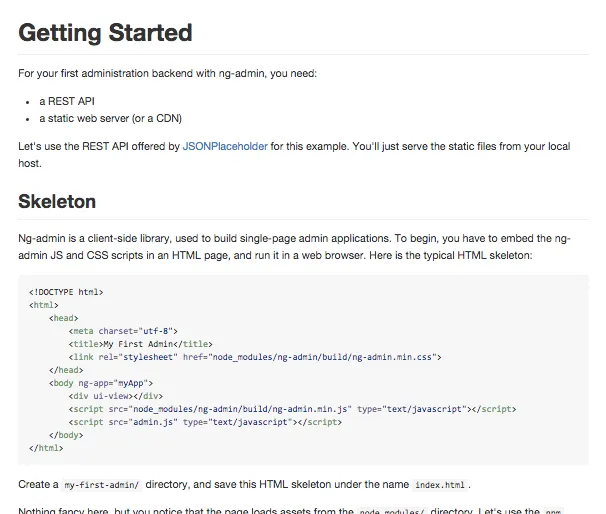Click the my-first-admin/ inline code text
The image size is (606, 514).
tap(101, 485)
